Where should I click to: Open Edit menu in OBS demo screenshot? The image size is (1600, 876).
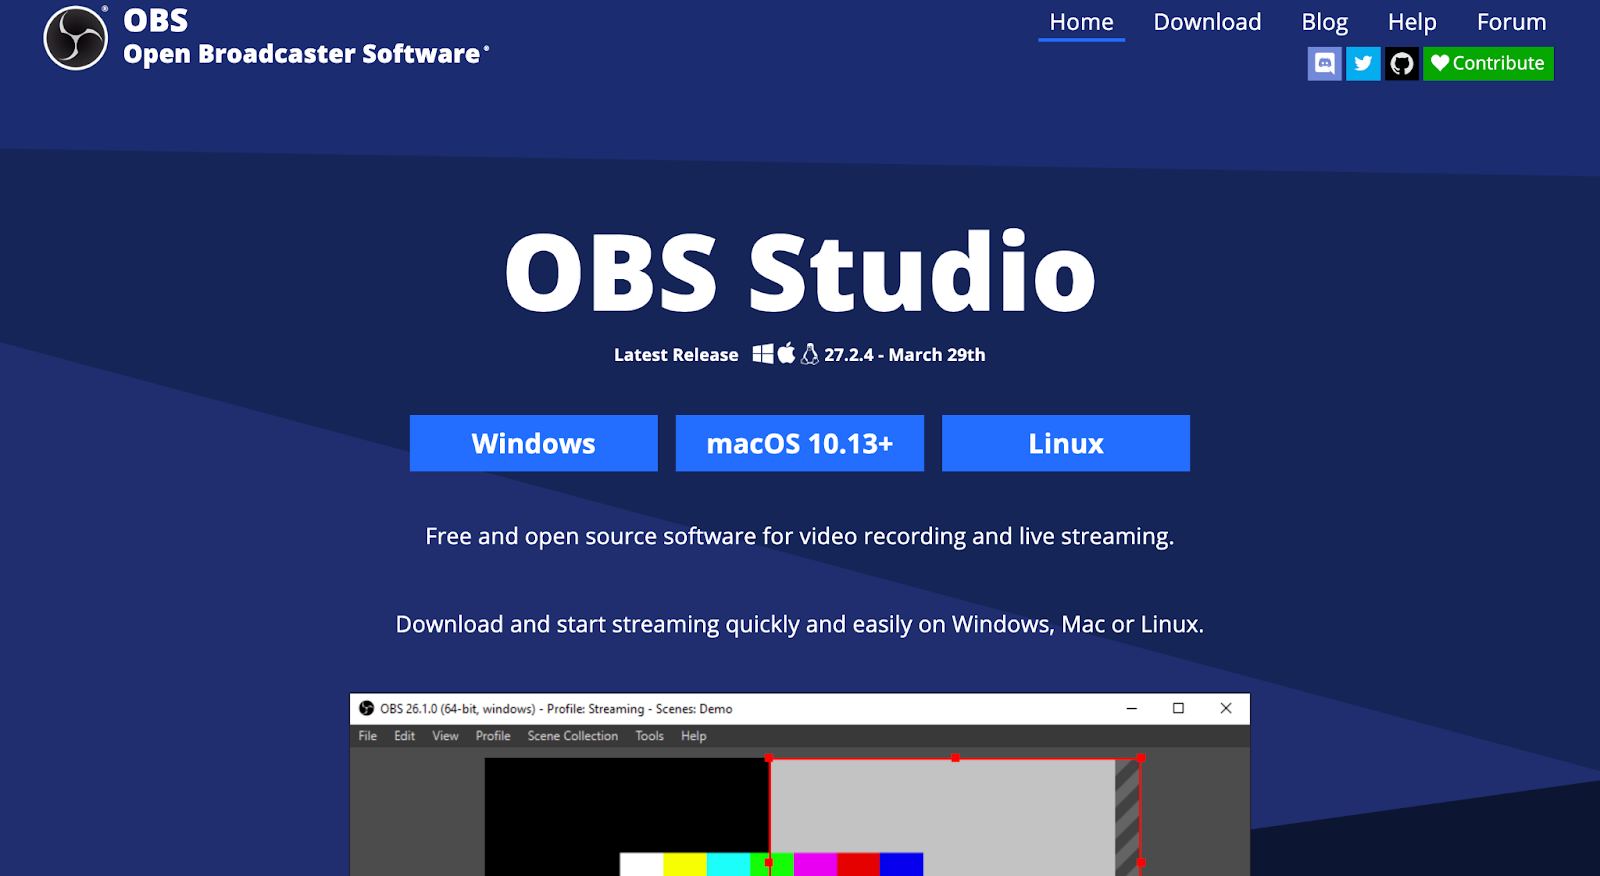pyautogui.click(x=404, y=736)
